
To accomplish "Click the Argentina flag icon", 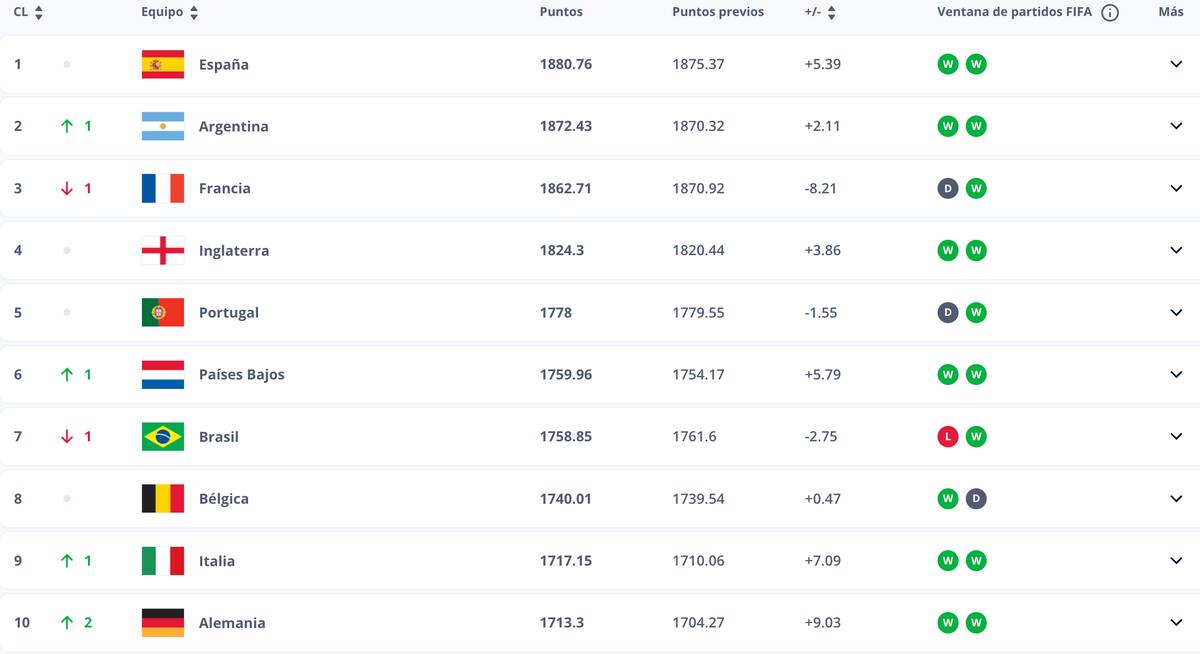I will 162,126.
